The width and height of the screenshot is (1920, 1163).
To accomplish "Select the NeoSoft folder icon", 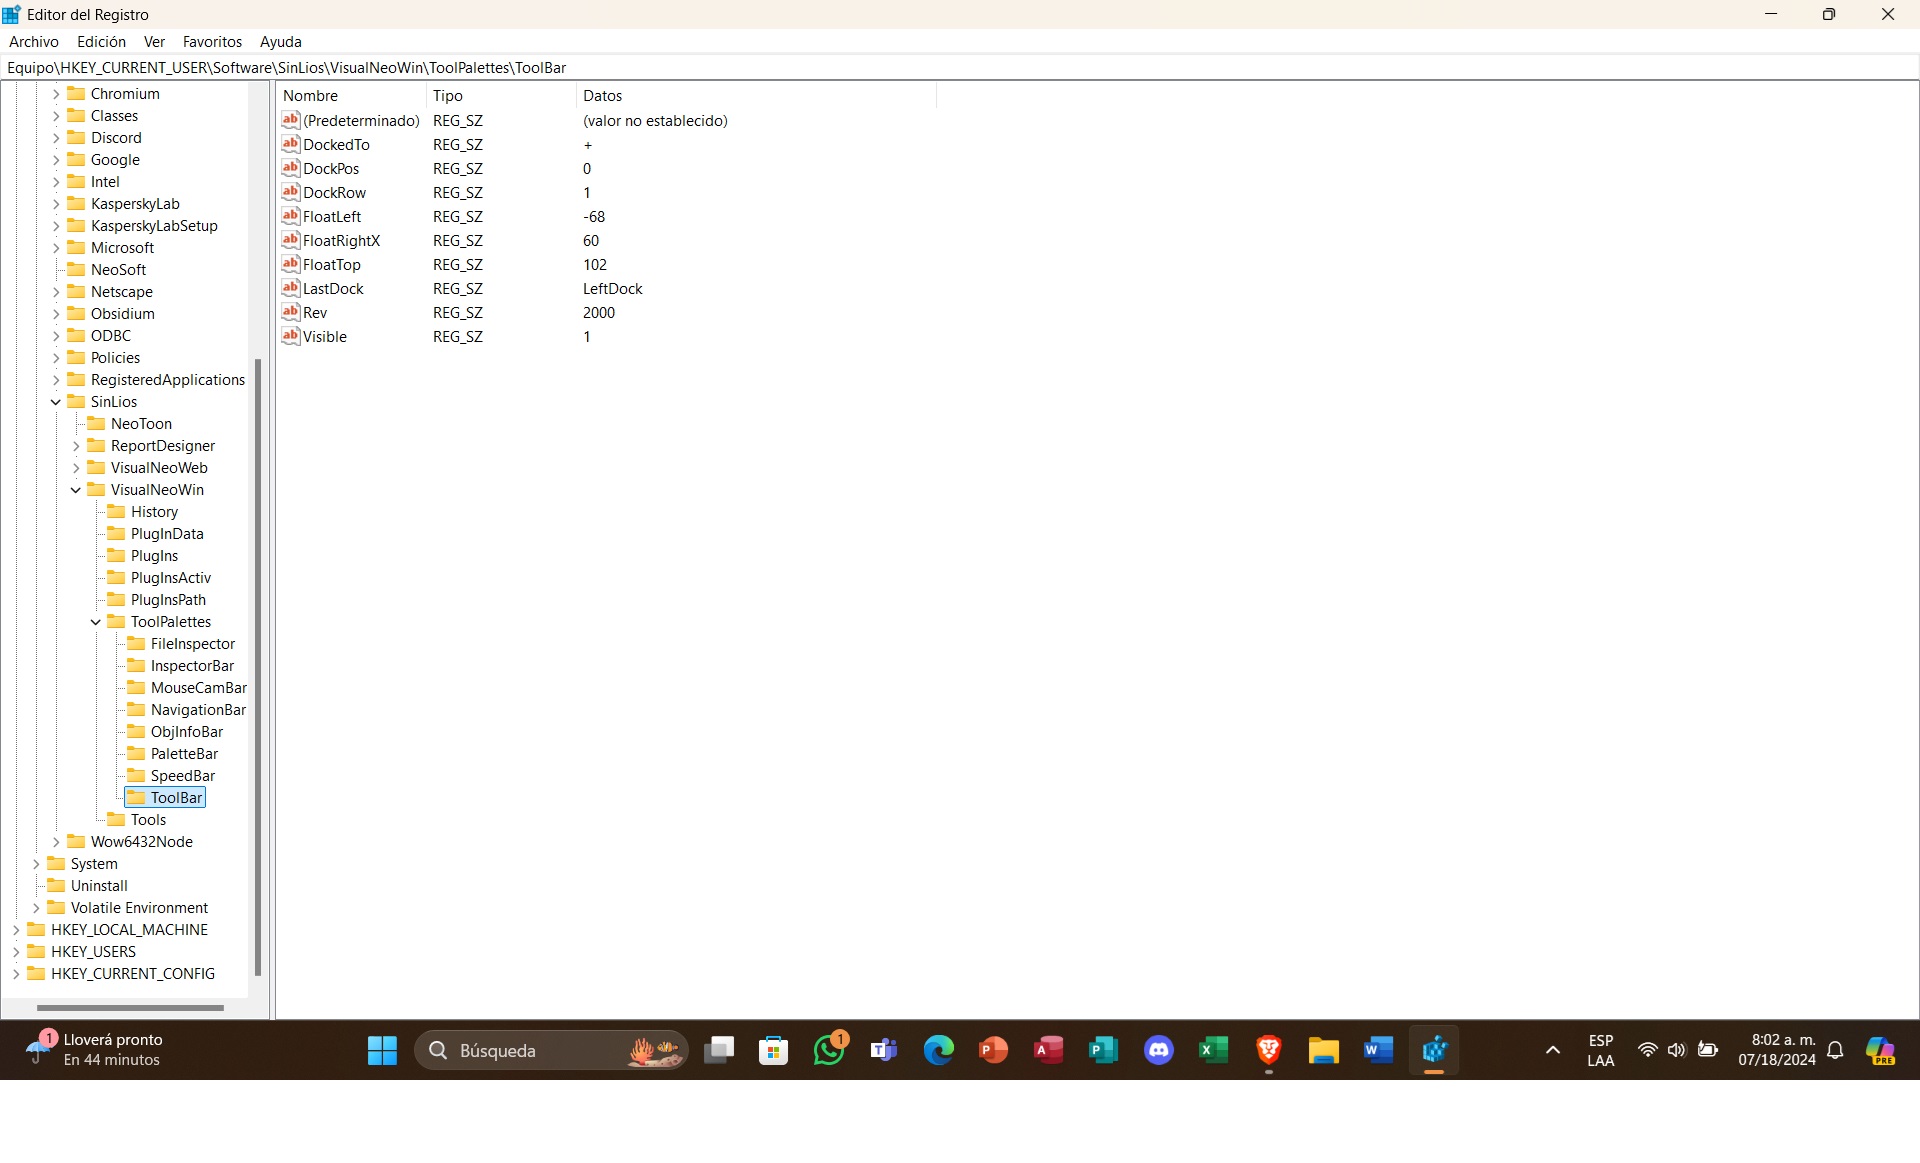I will click(76, 270).
